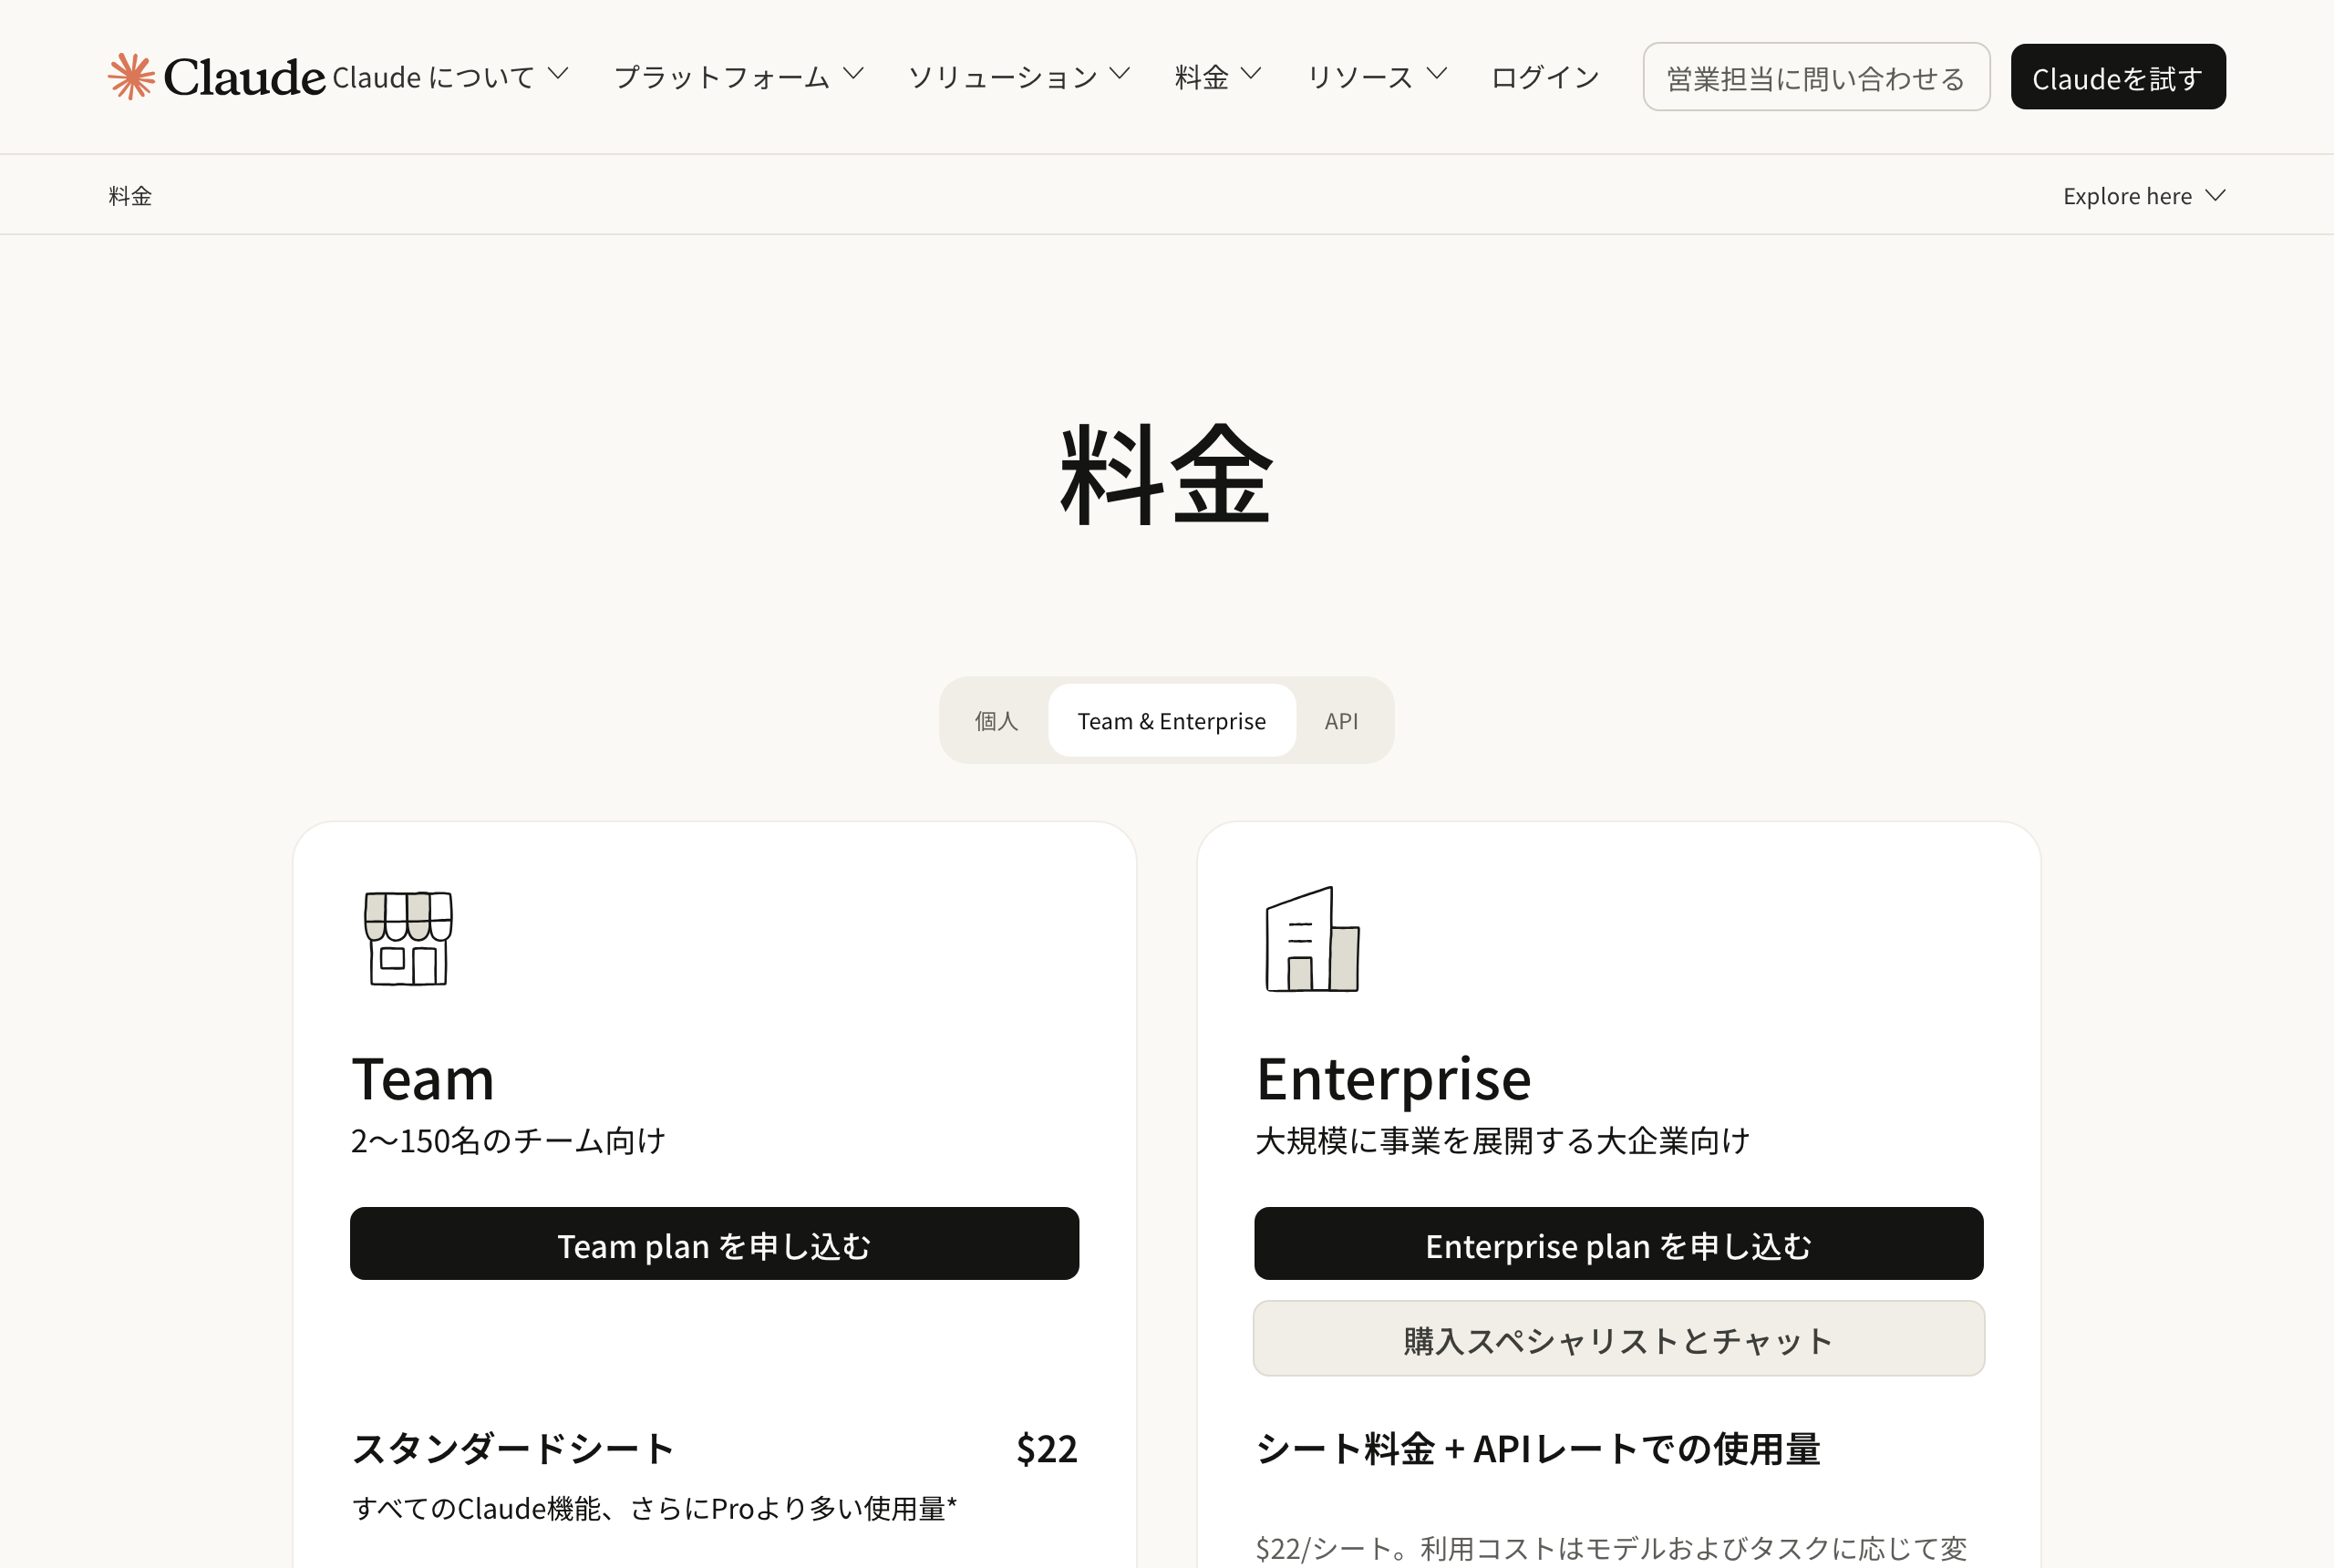The image size is (2334, 1568).
Task: Switch to the '個人' pricing tab
Action: click(996, 721)
